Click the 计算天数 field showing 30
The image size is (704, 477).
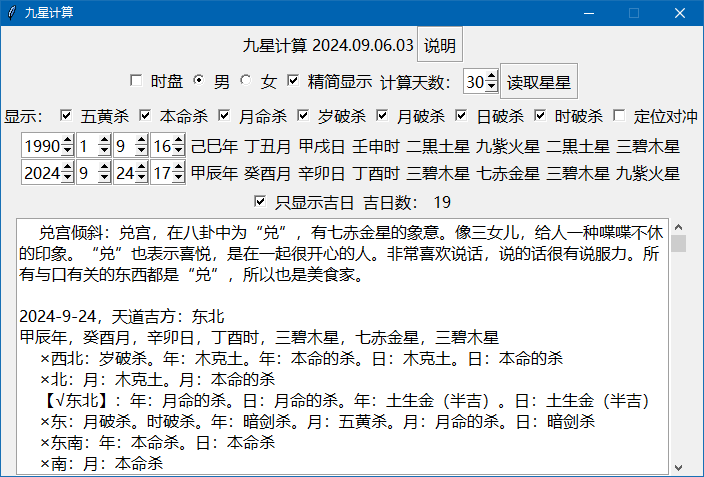click(x=475, y=82)
